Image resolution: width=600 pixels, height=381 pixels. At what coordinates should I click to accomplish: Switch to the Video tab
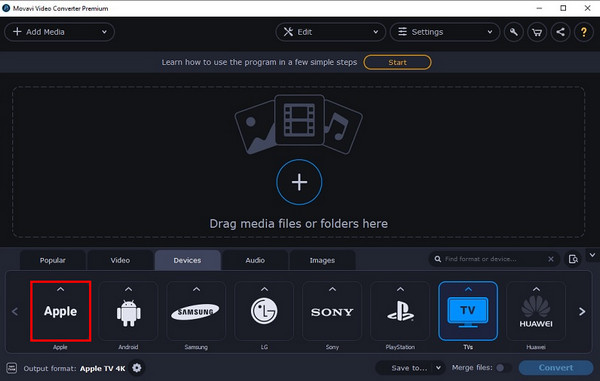(x=120, y=260)
